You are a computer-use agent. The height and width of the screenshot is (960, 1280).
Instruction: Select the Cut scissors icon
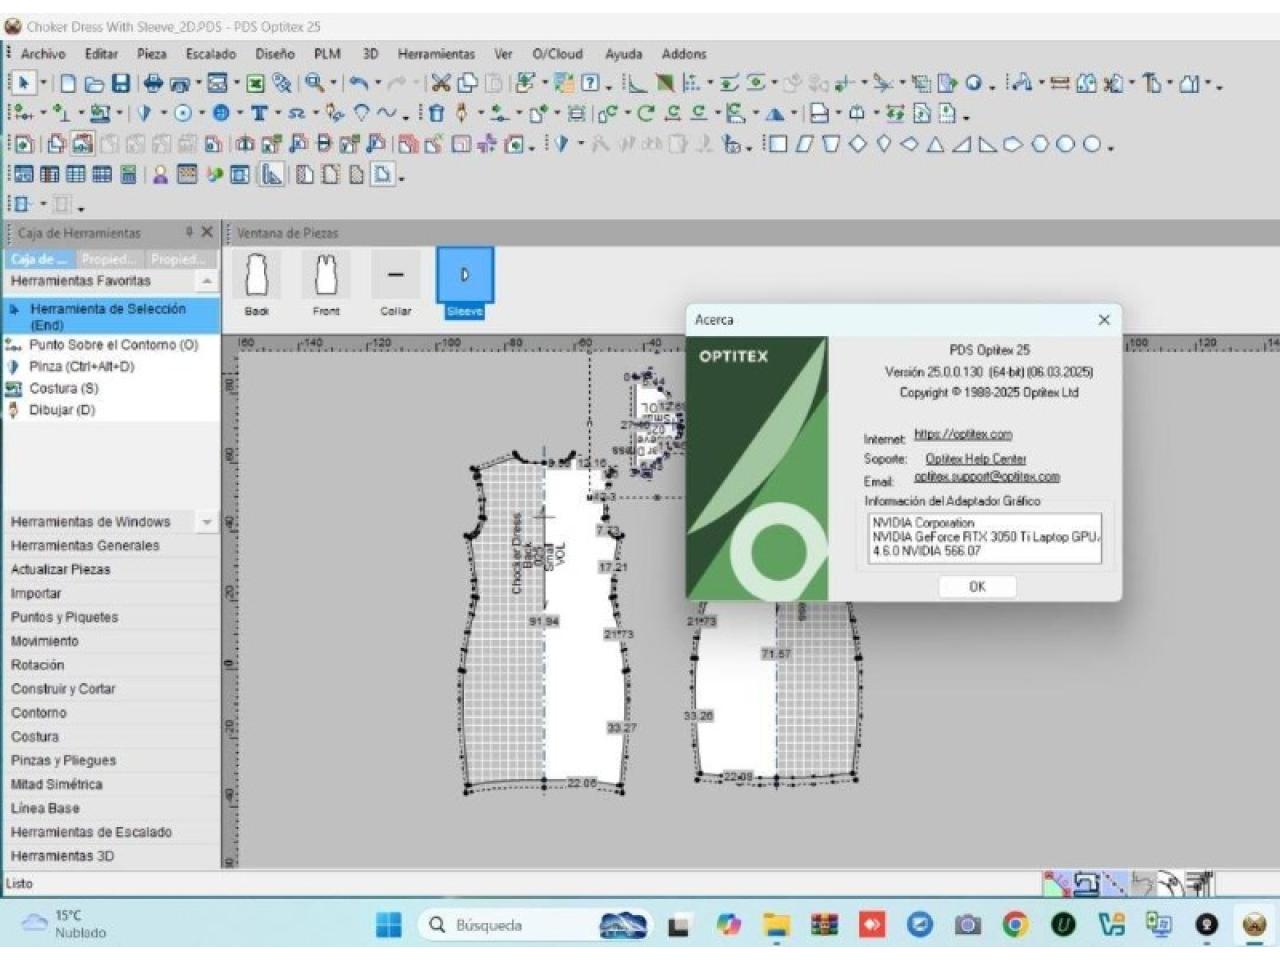(x=440, y=84)
